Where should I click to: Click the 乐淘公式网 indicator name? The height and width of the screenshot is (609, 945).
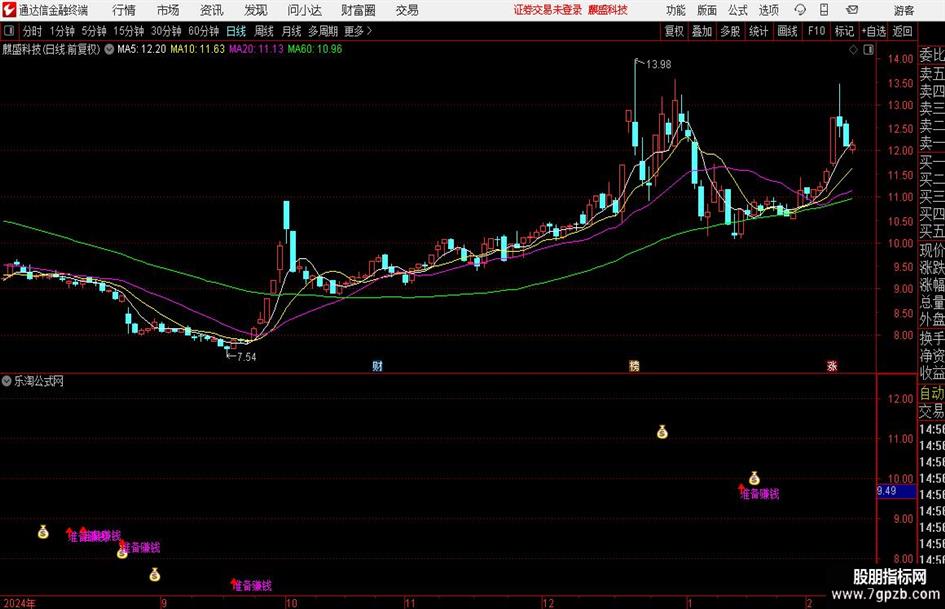[39, 381]
